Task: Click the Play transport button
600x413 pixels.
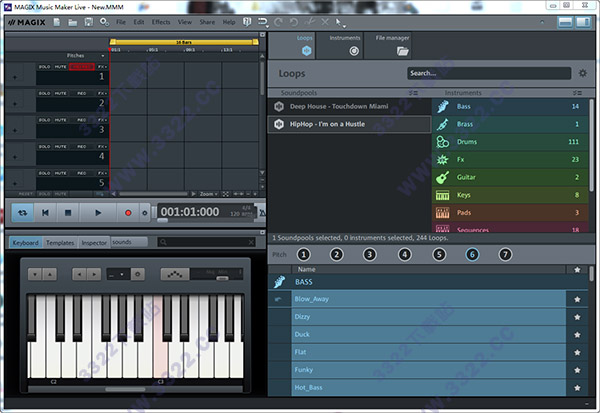Action: (x=98, y=212)
